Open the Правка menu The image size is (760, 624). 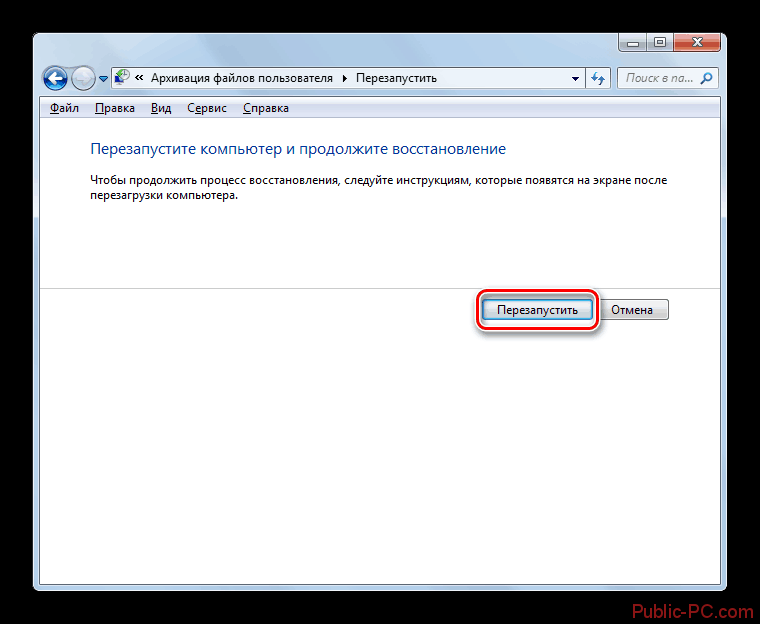(x=115, y=108)
